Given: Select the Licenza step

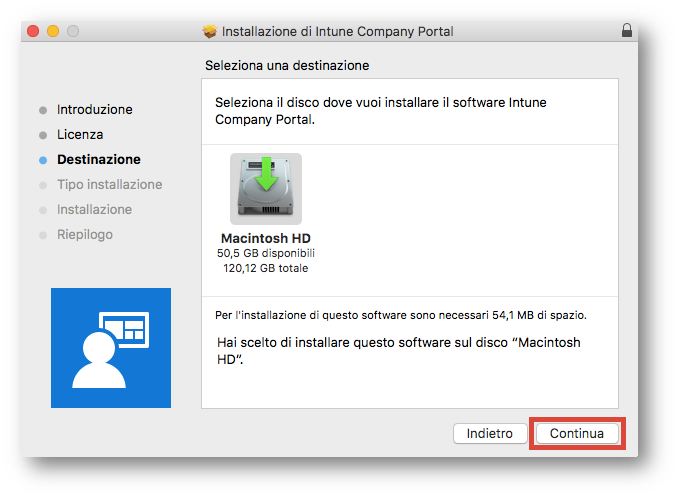Looking at the screenshot, I should pyautogui.click(x=80, y=135).
